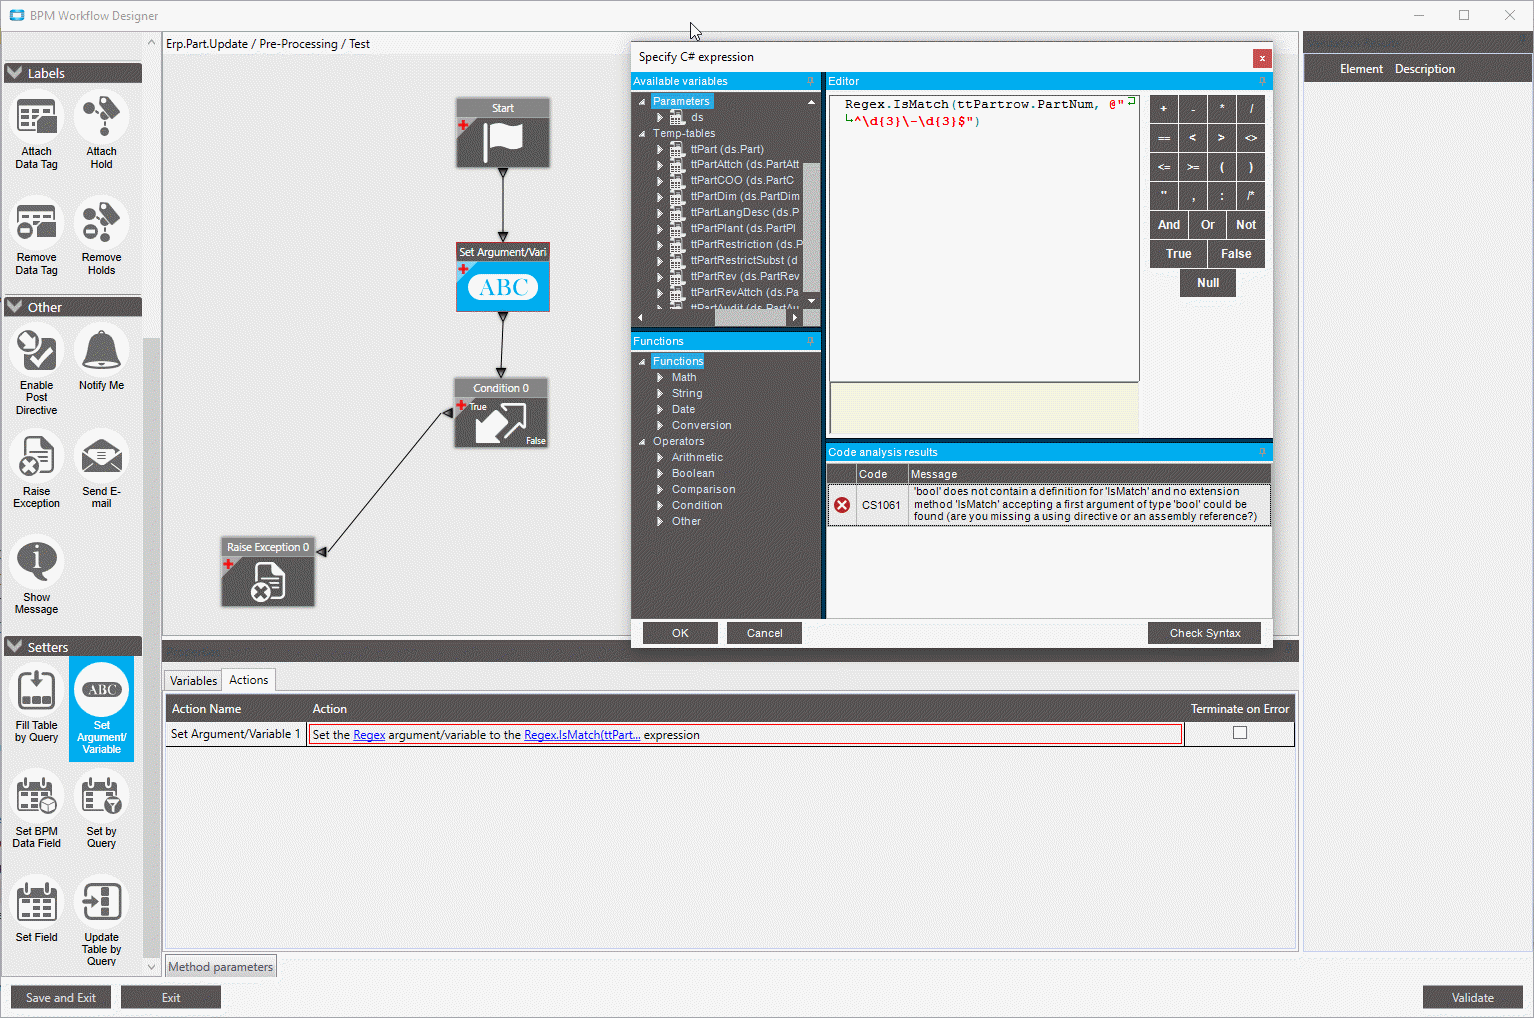Click the error icon for CS1061

click(842, 505)
